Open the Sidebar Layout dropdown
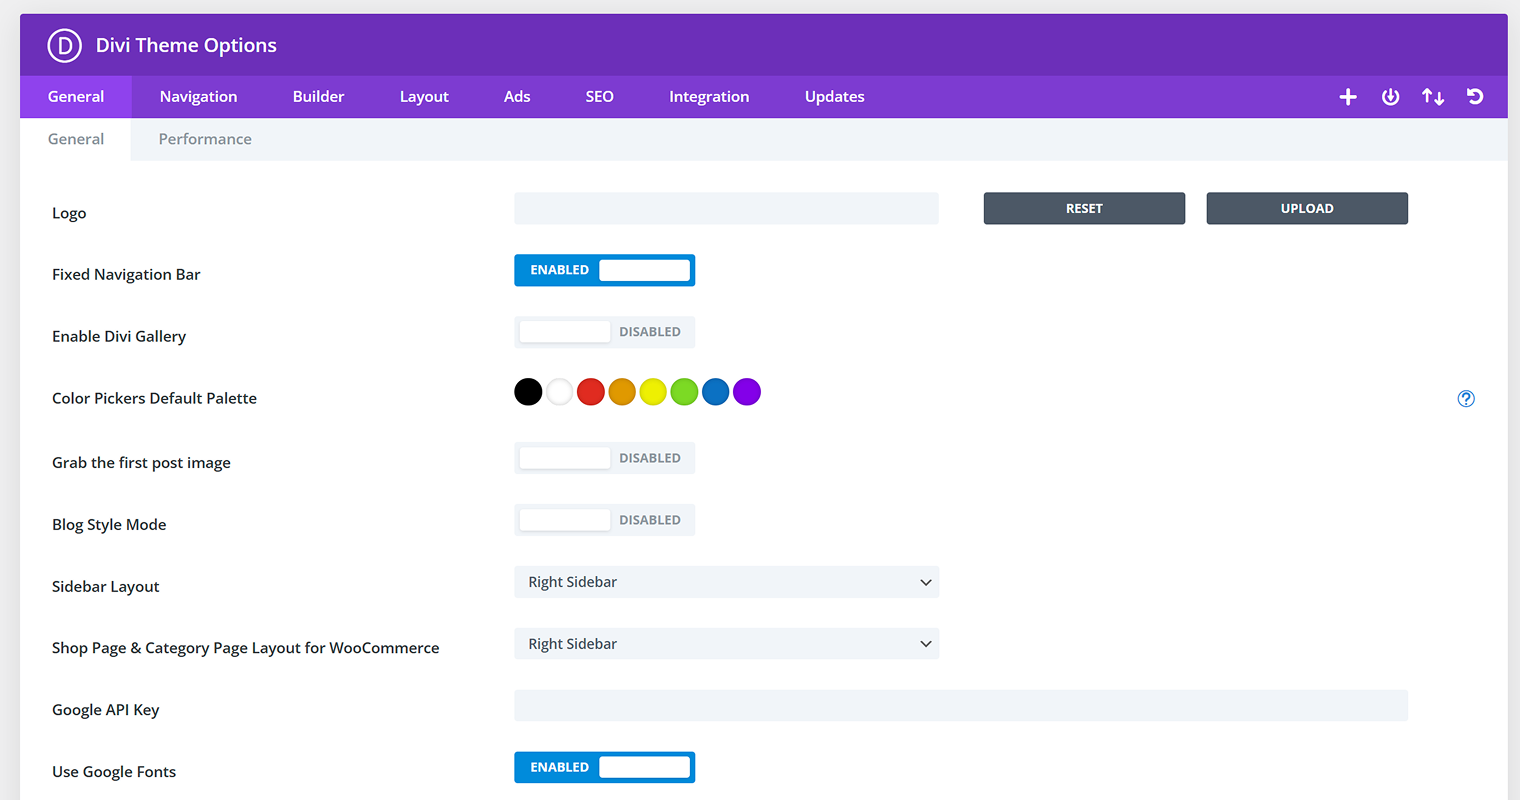Image resolution: width=1520 pixels, height=800 pixels. [727, 582]
